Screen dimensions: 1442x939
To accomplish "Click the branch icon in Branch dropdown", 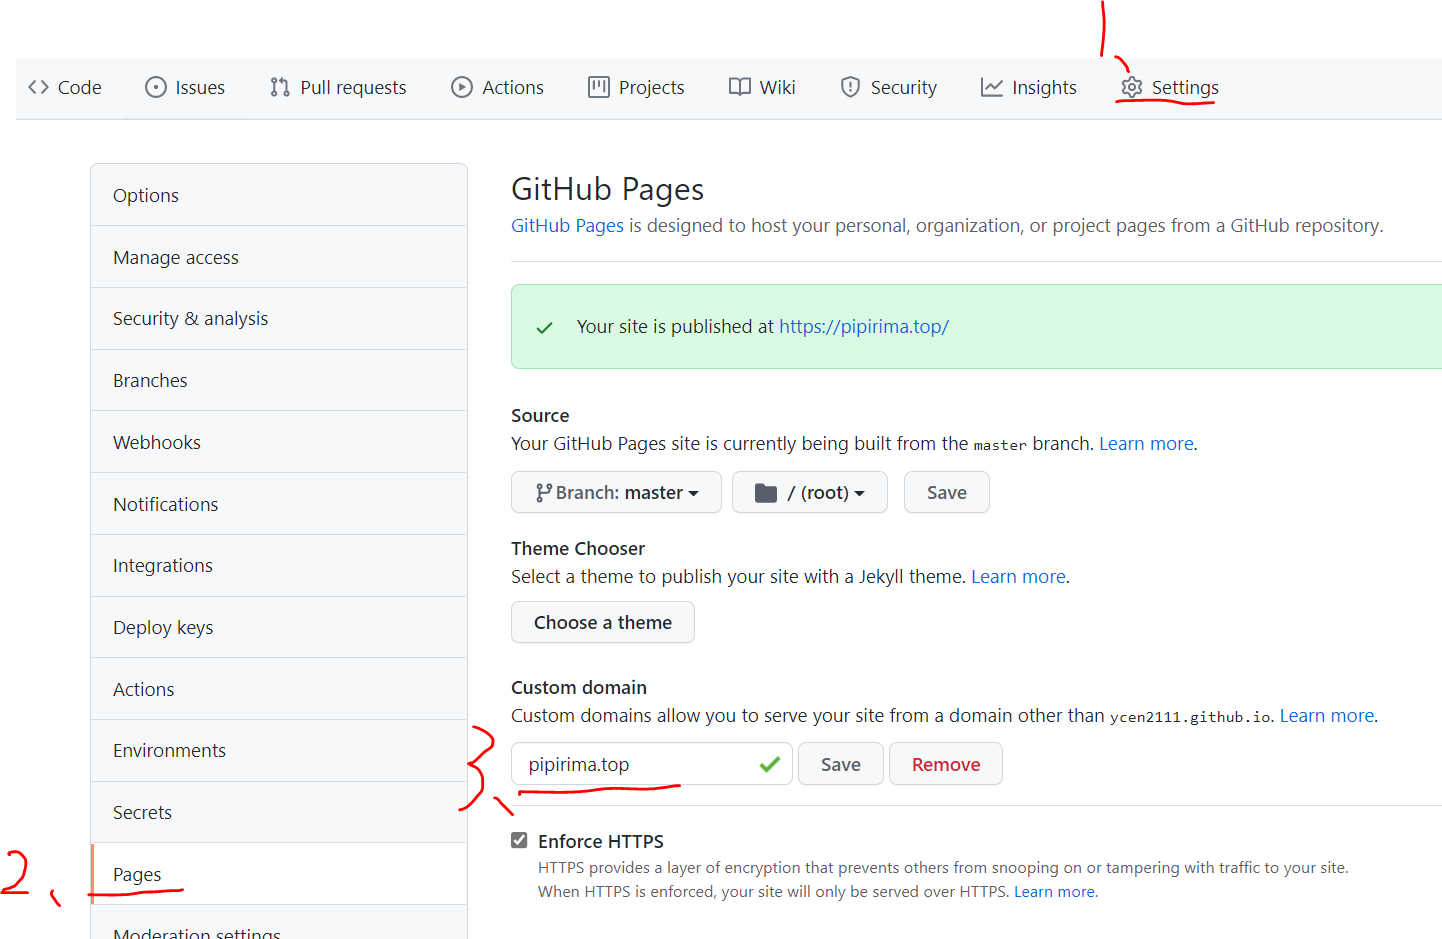I will point(543,493).
